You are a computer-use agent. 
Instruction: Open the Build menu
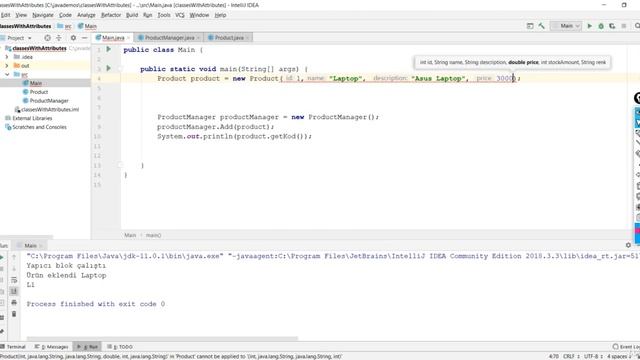[132, 15]
